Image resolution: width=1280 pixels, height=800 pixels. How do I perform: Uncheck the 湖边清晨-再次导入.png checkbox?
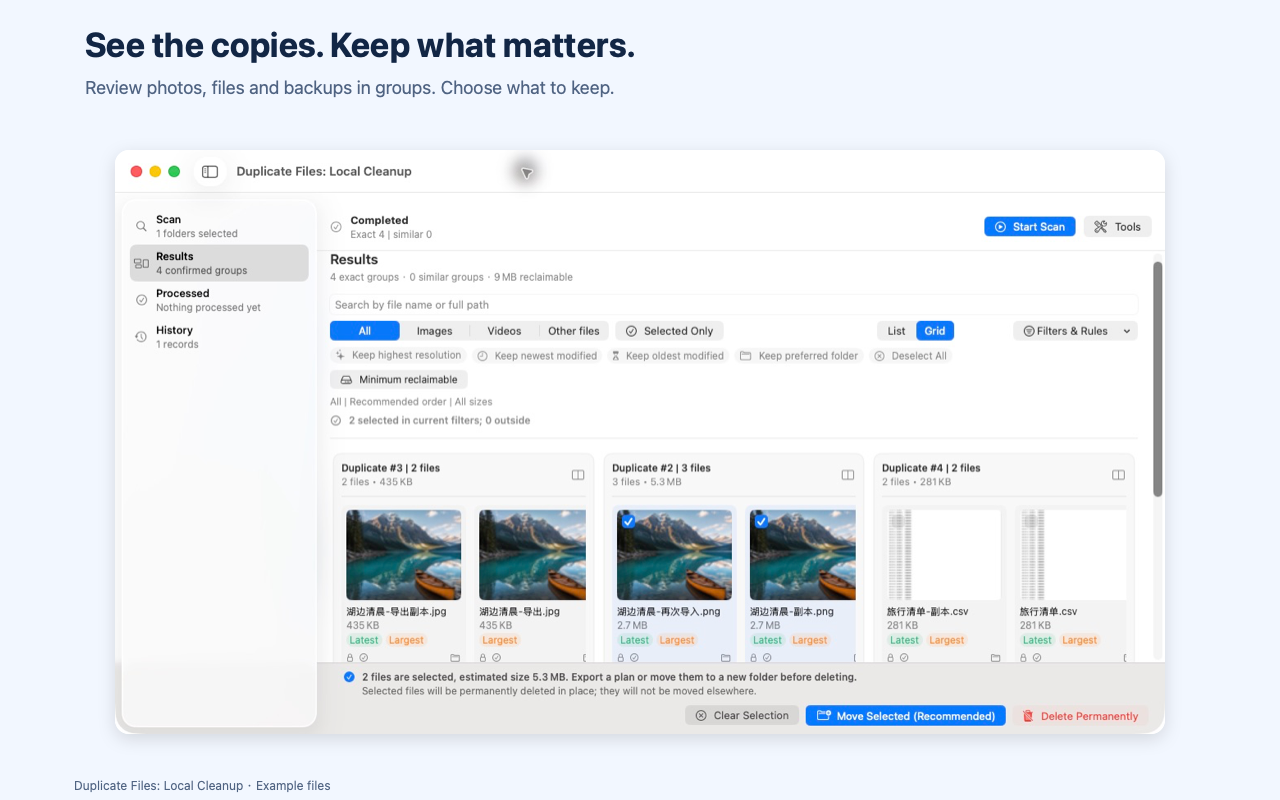pos(628,521)
